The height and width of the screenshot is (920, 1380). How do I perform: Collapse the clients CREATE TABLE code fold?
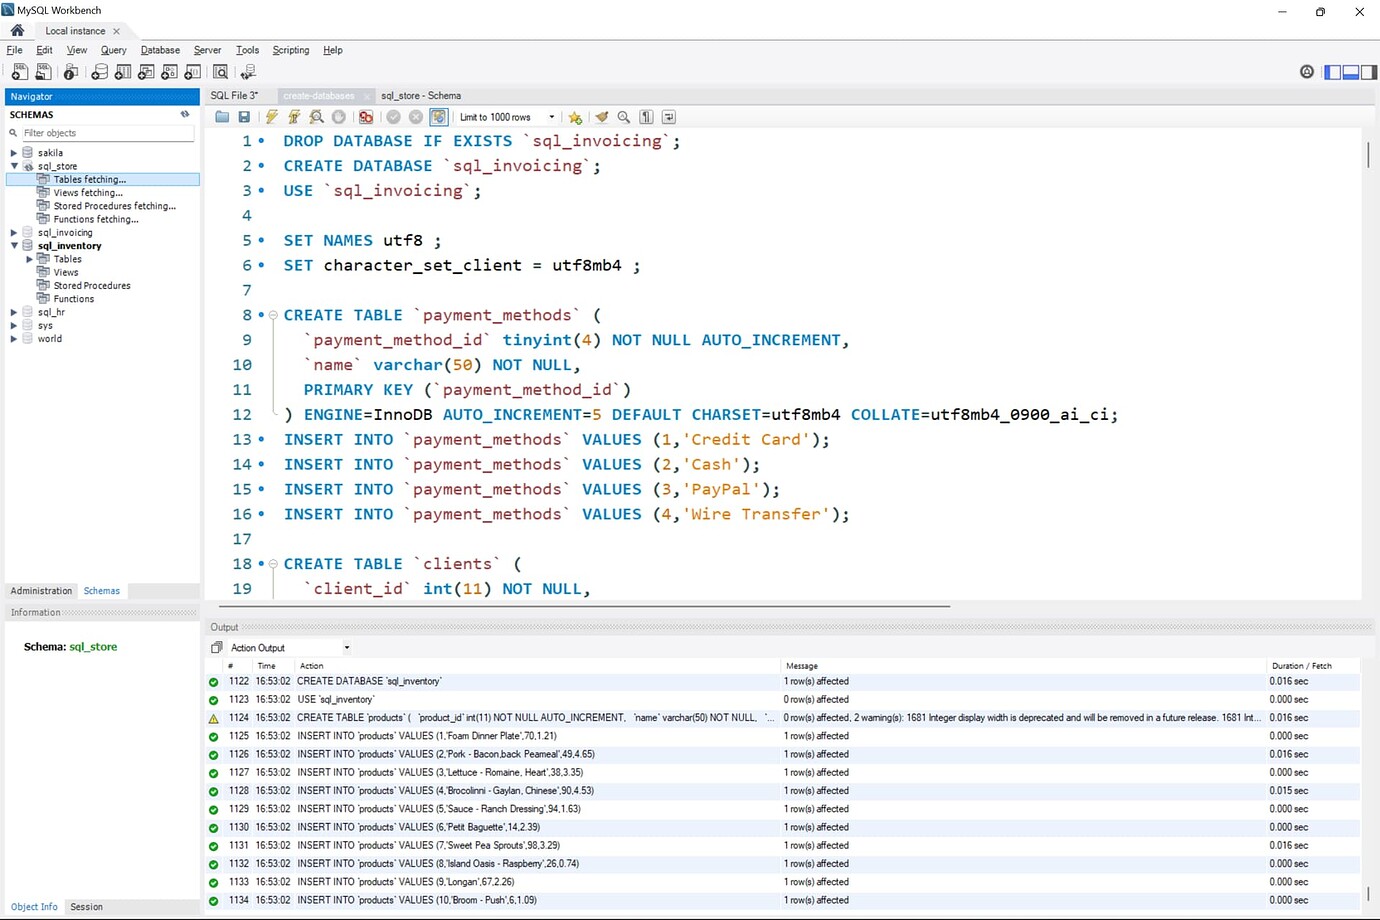click(273, 564)
